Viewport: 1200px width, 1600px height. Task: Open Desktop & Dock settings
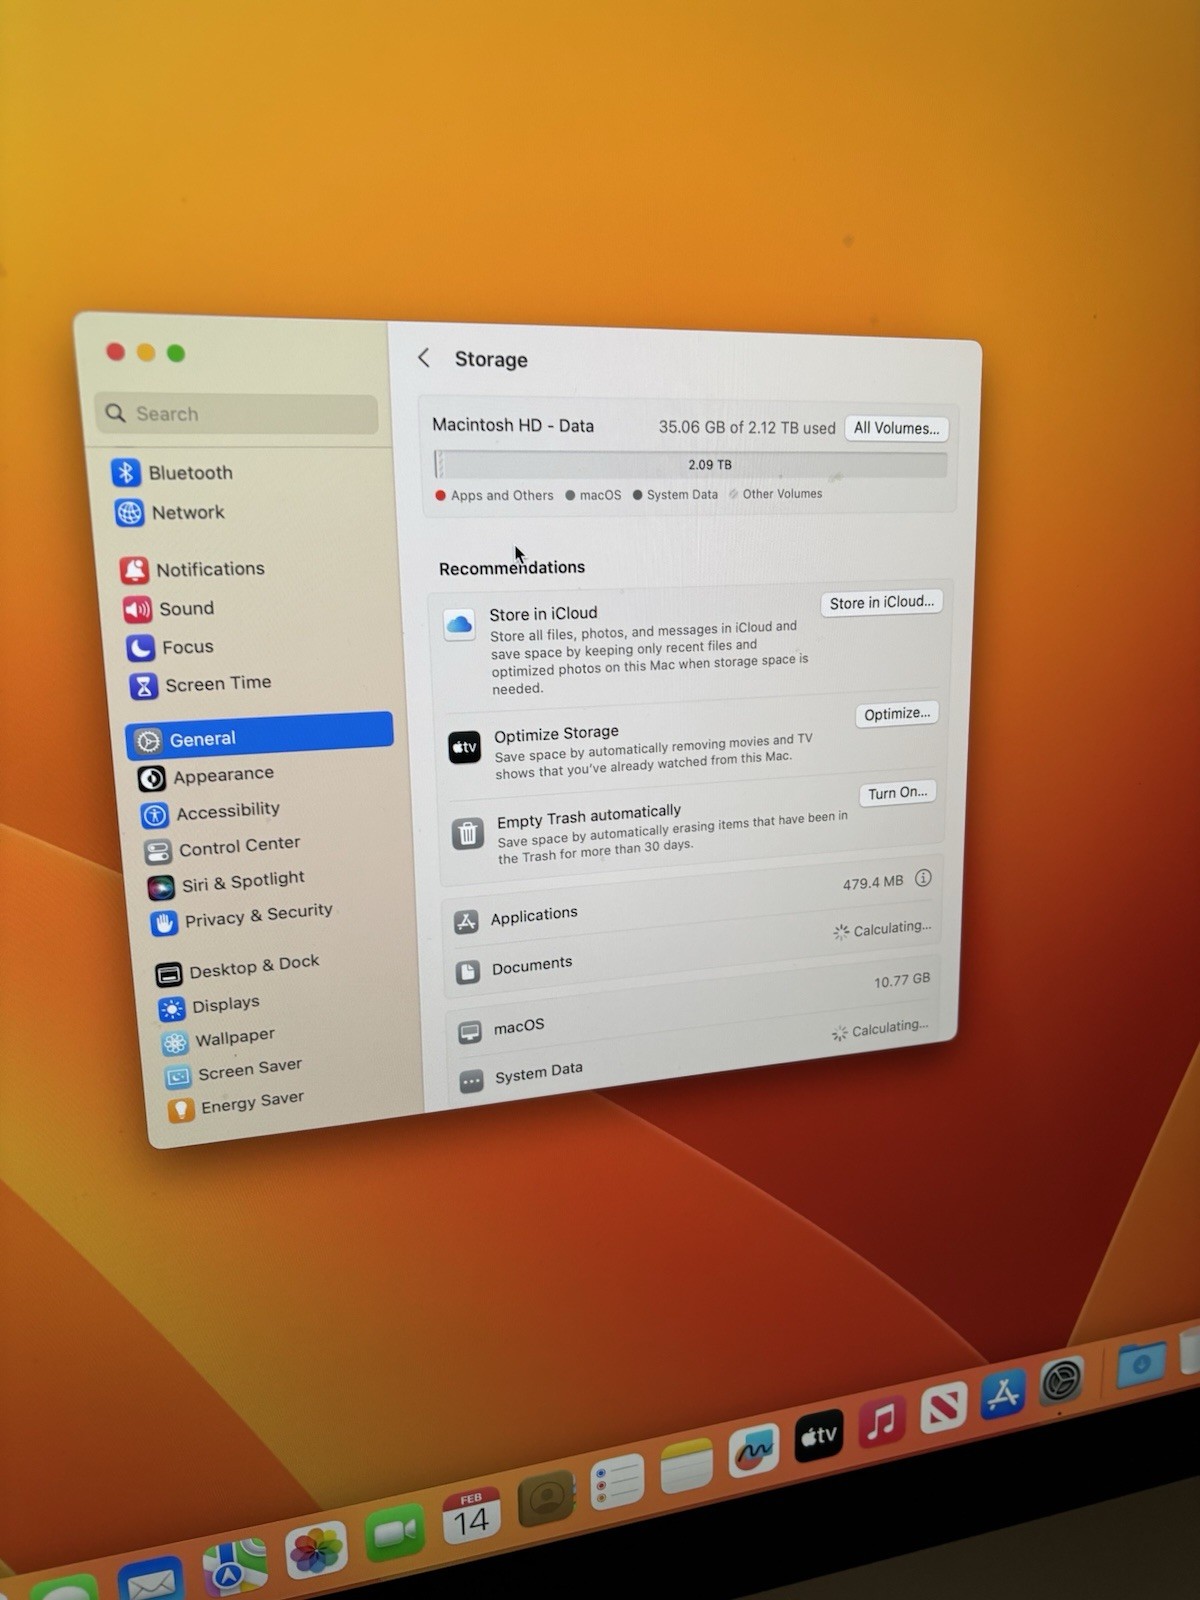tap(238, 968)
